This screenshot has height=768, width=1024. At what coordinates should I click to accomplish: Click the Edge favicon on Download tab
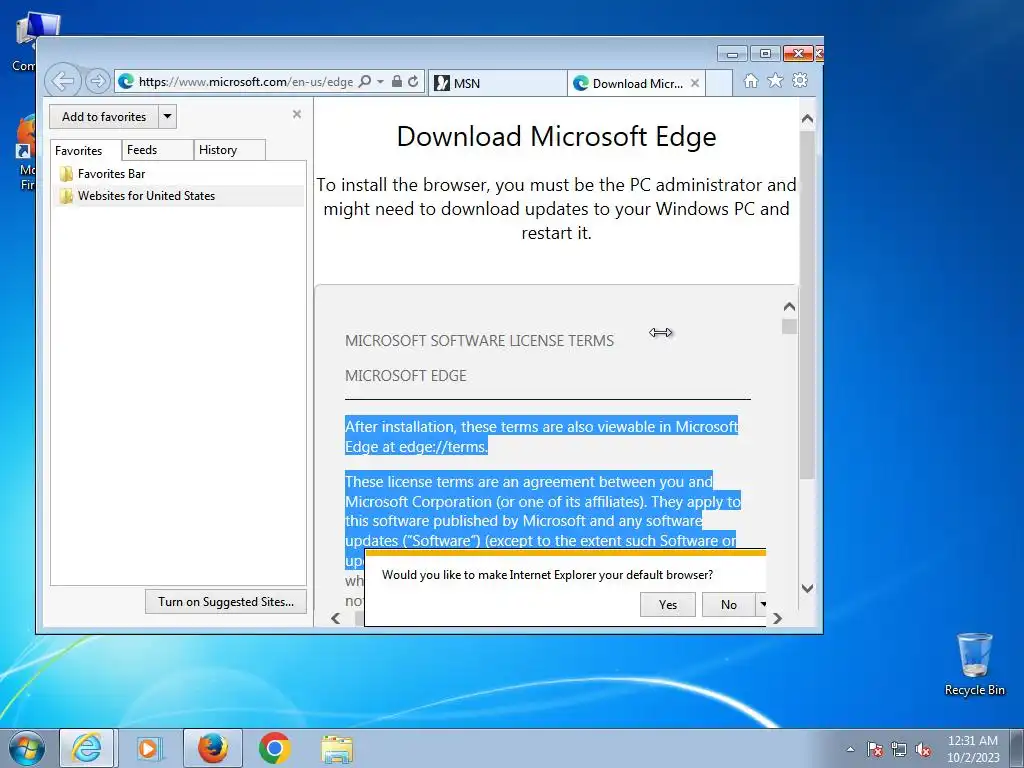[x=581, y=83]
